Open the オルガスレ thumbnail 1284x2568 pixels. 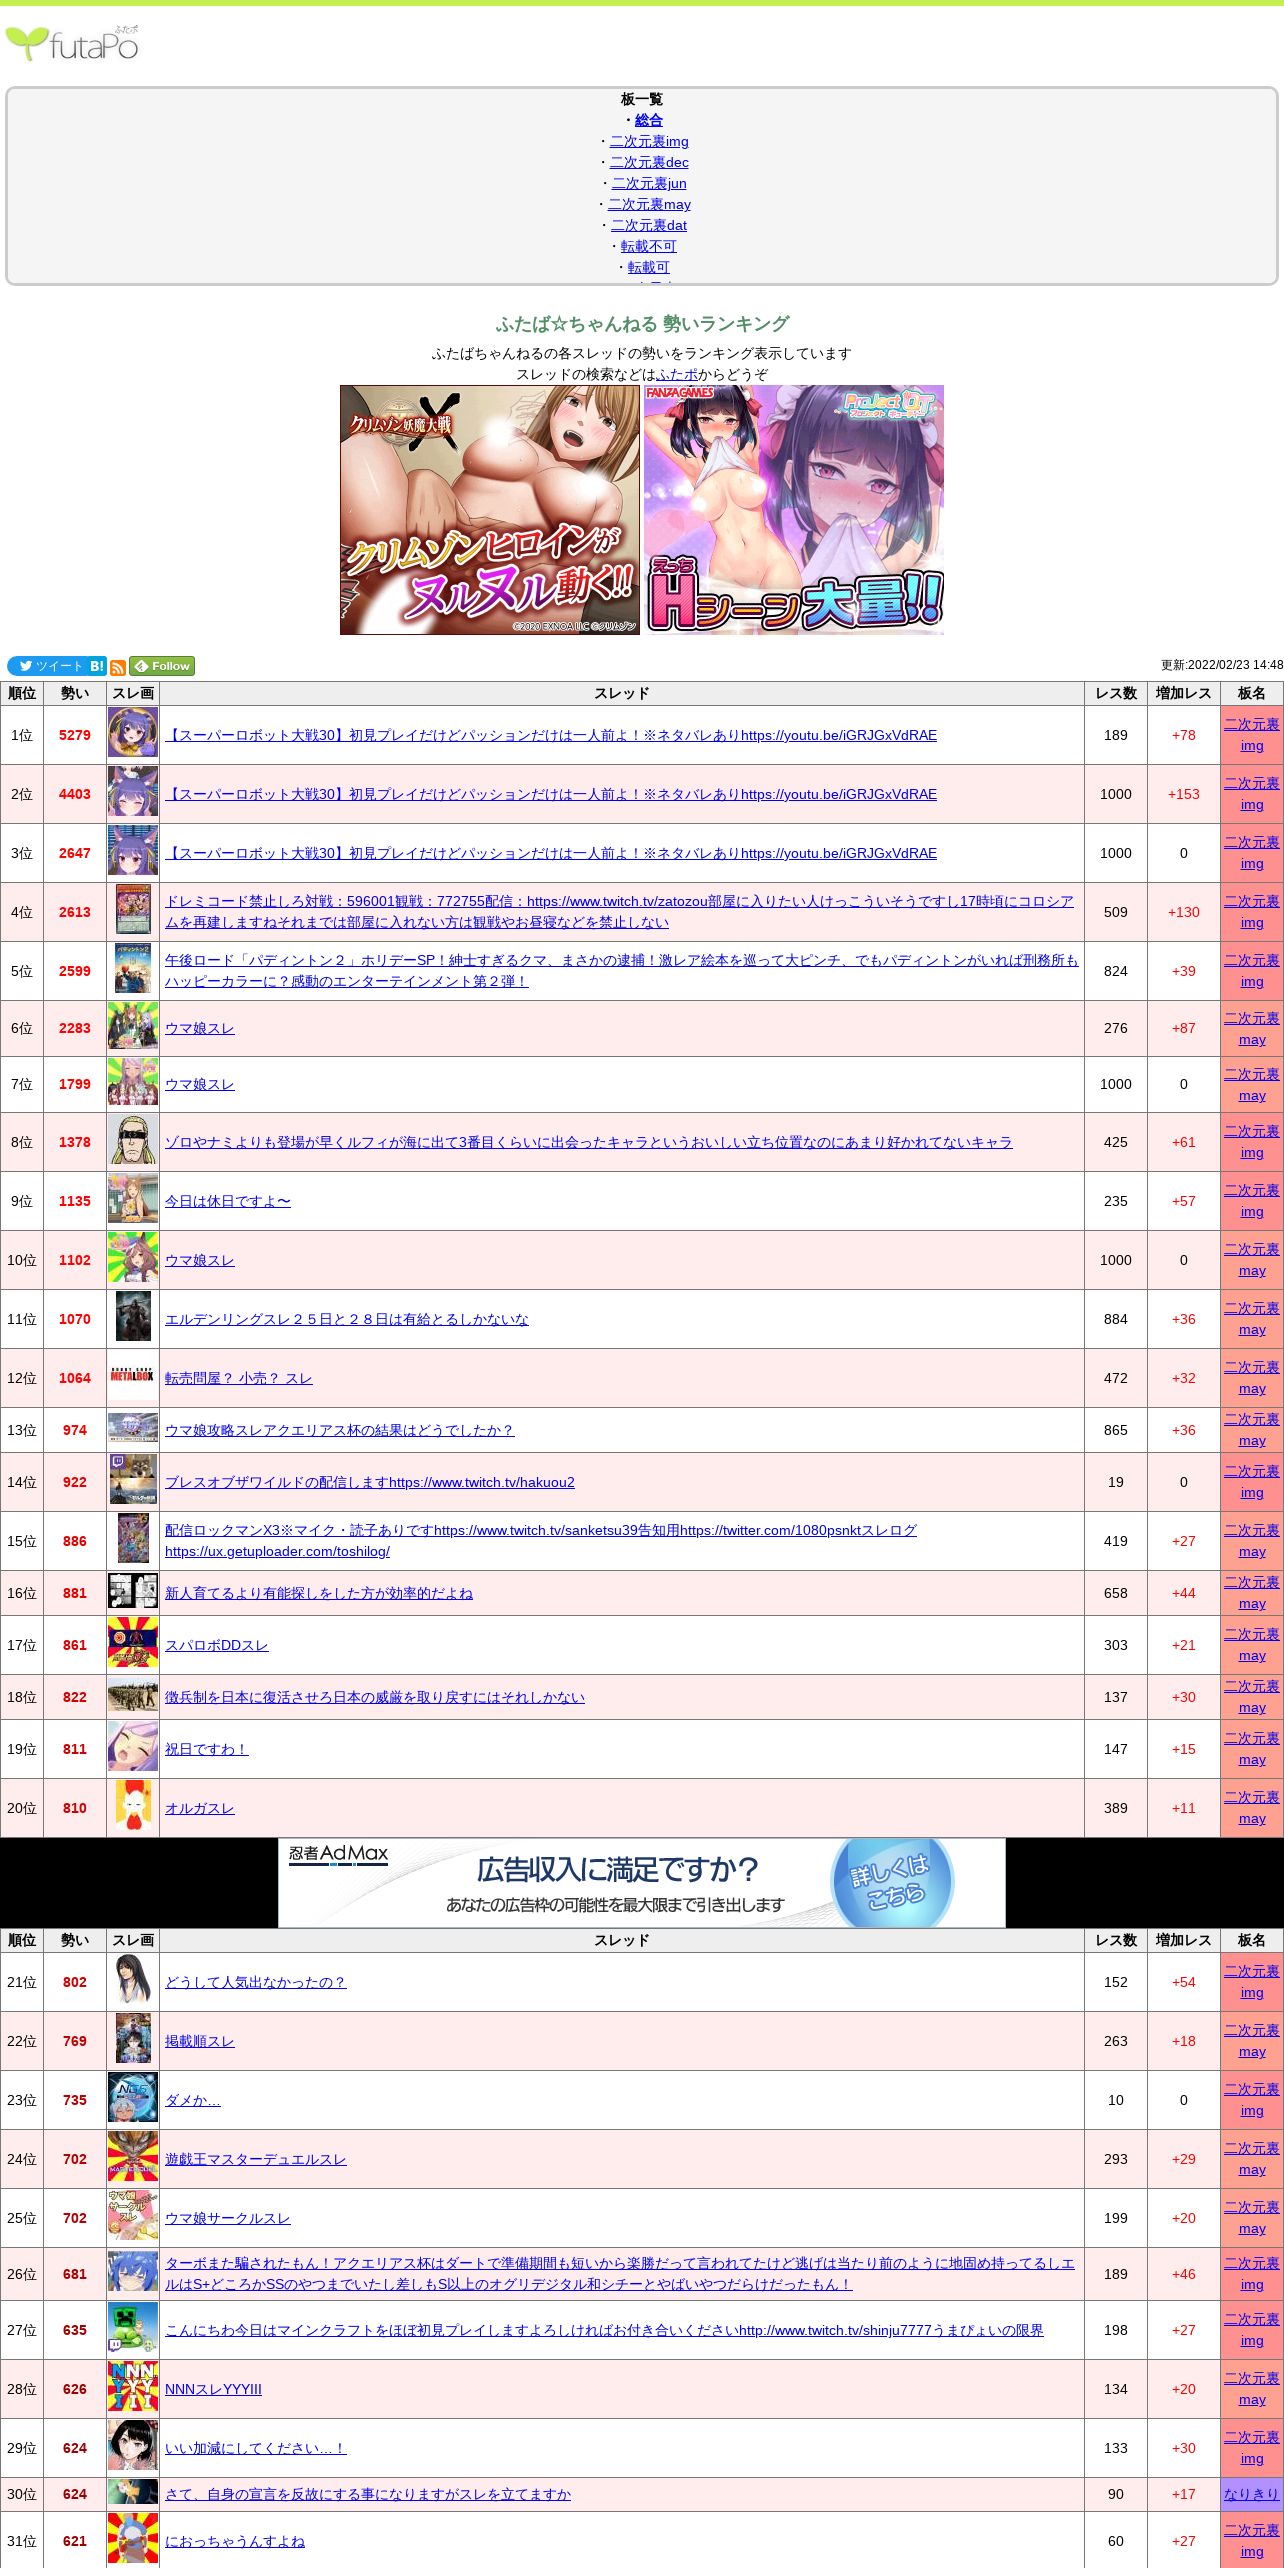click(133, 1807)
